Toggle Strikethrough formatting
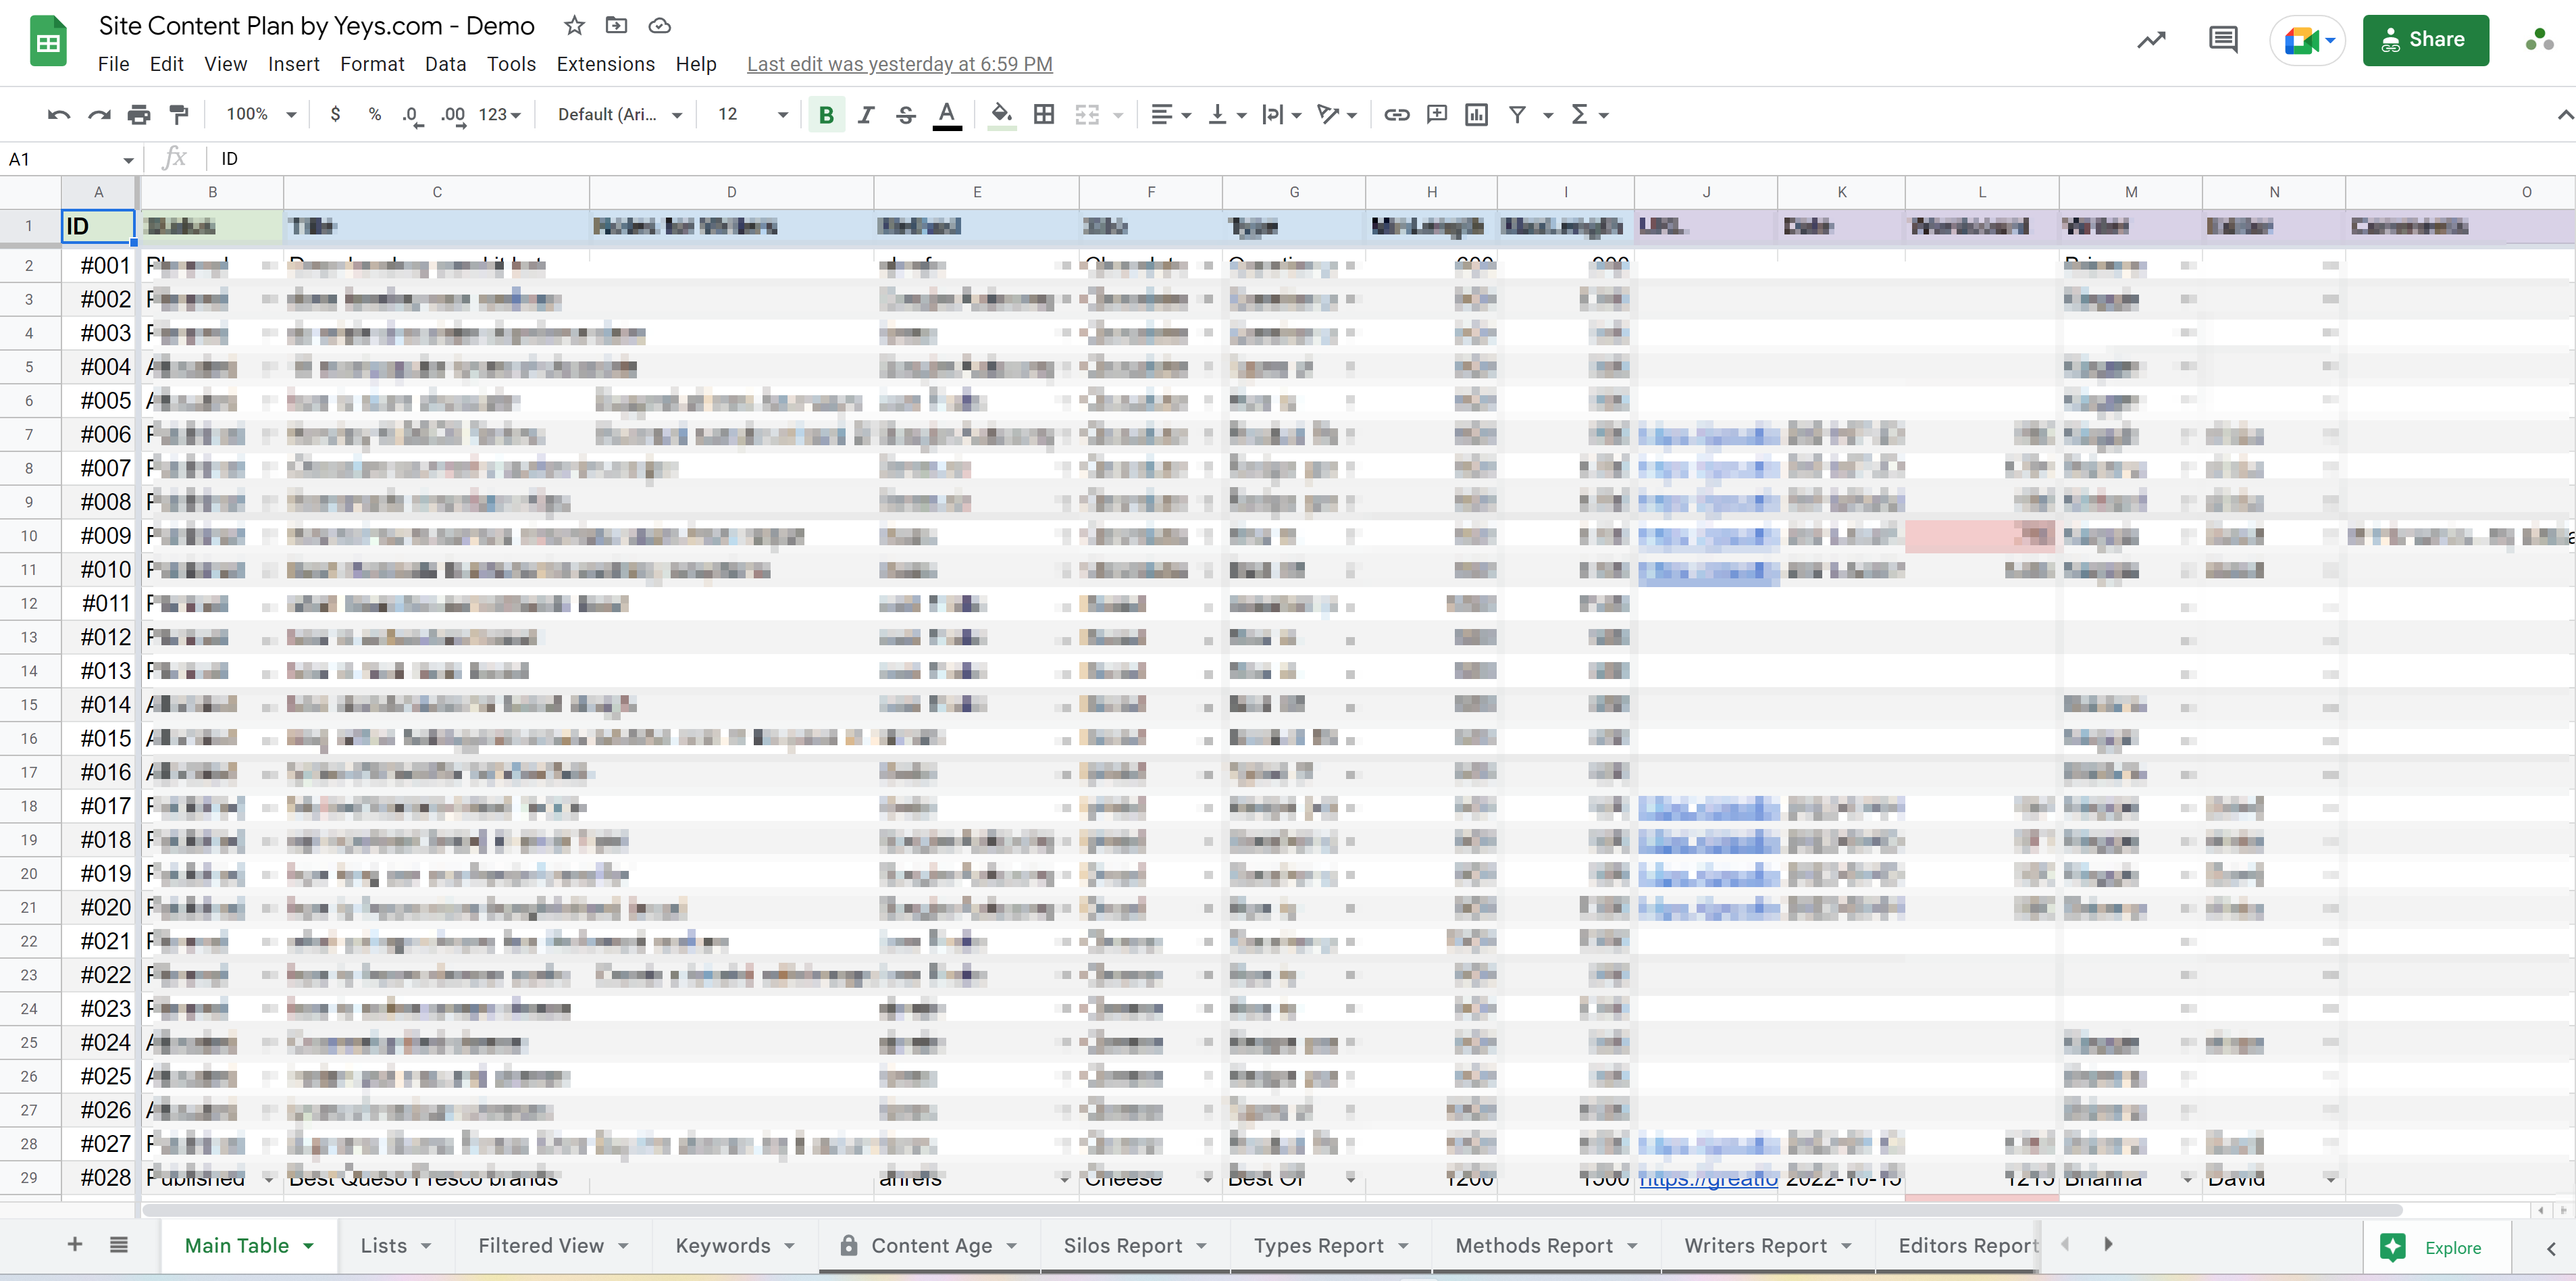This screenshot has height=1281, width=2576. tap(906, 115)
